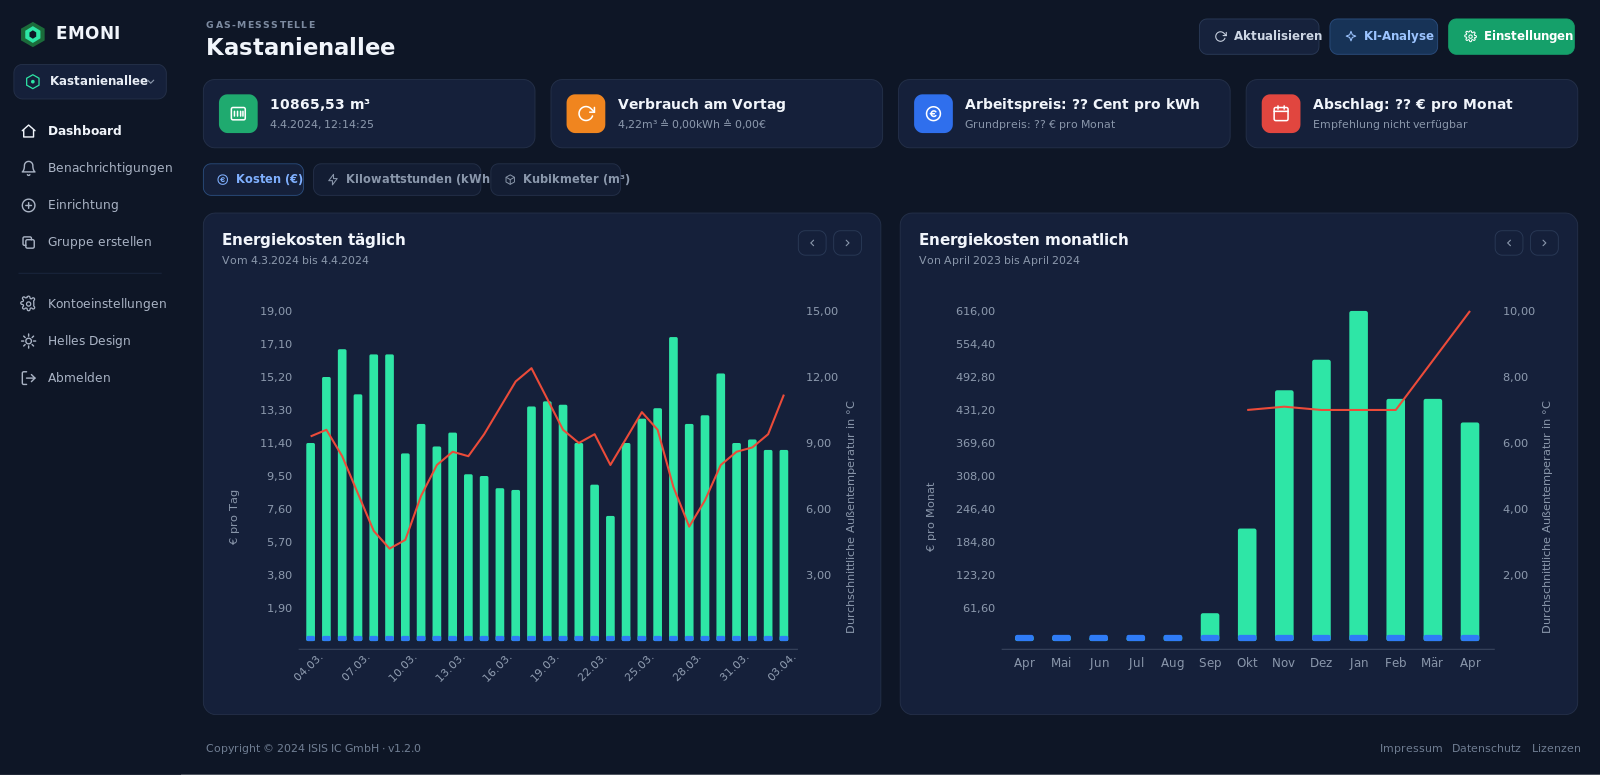Click the 4.4.2024, 12:14:25 timestamp
This screenshot has height=775, width=1600.
pyautogui.click(x=322, y=125)
